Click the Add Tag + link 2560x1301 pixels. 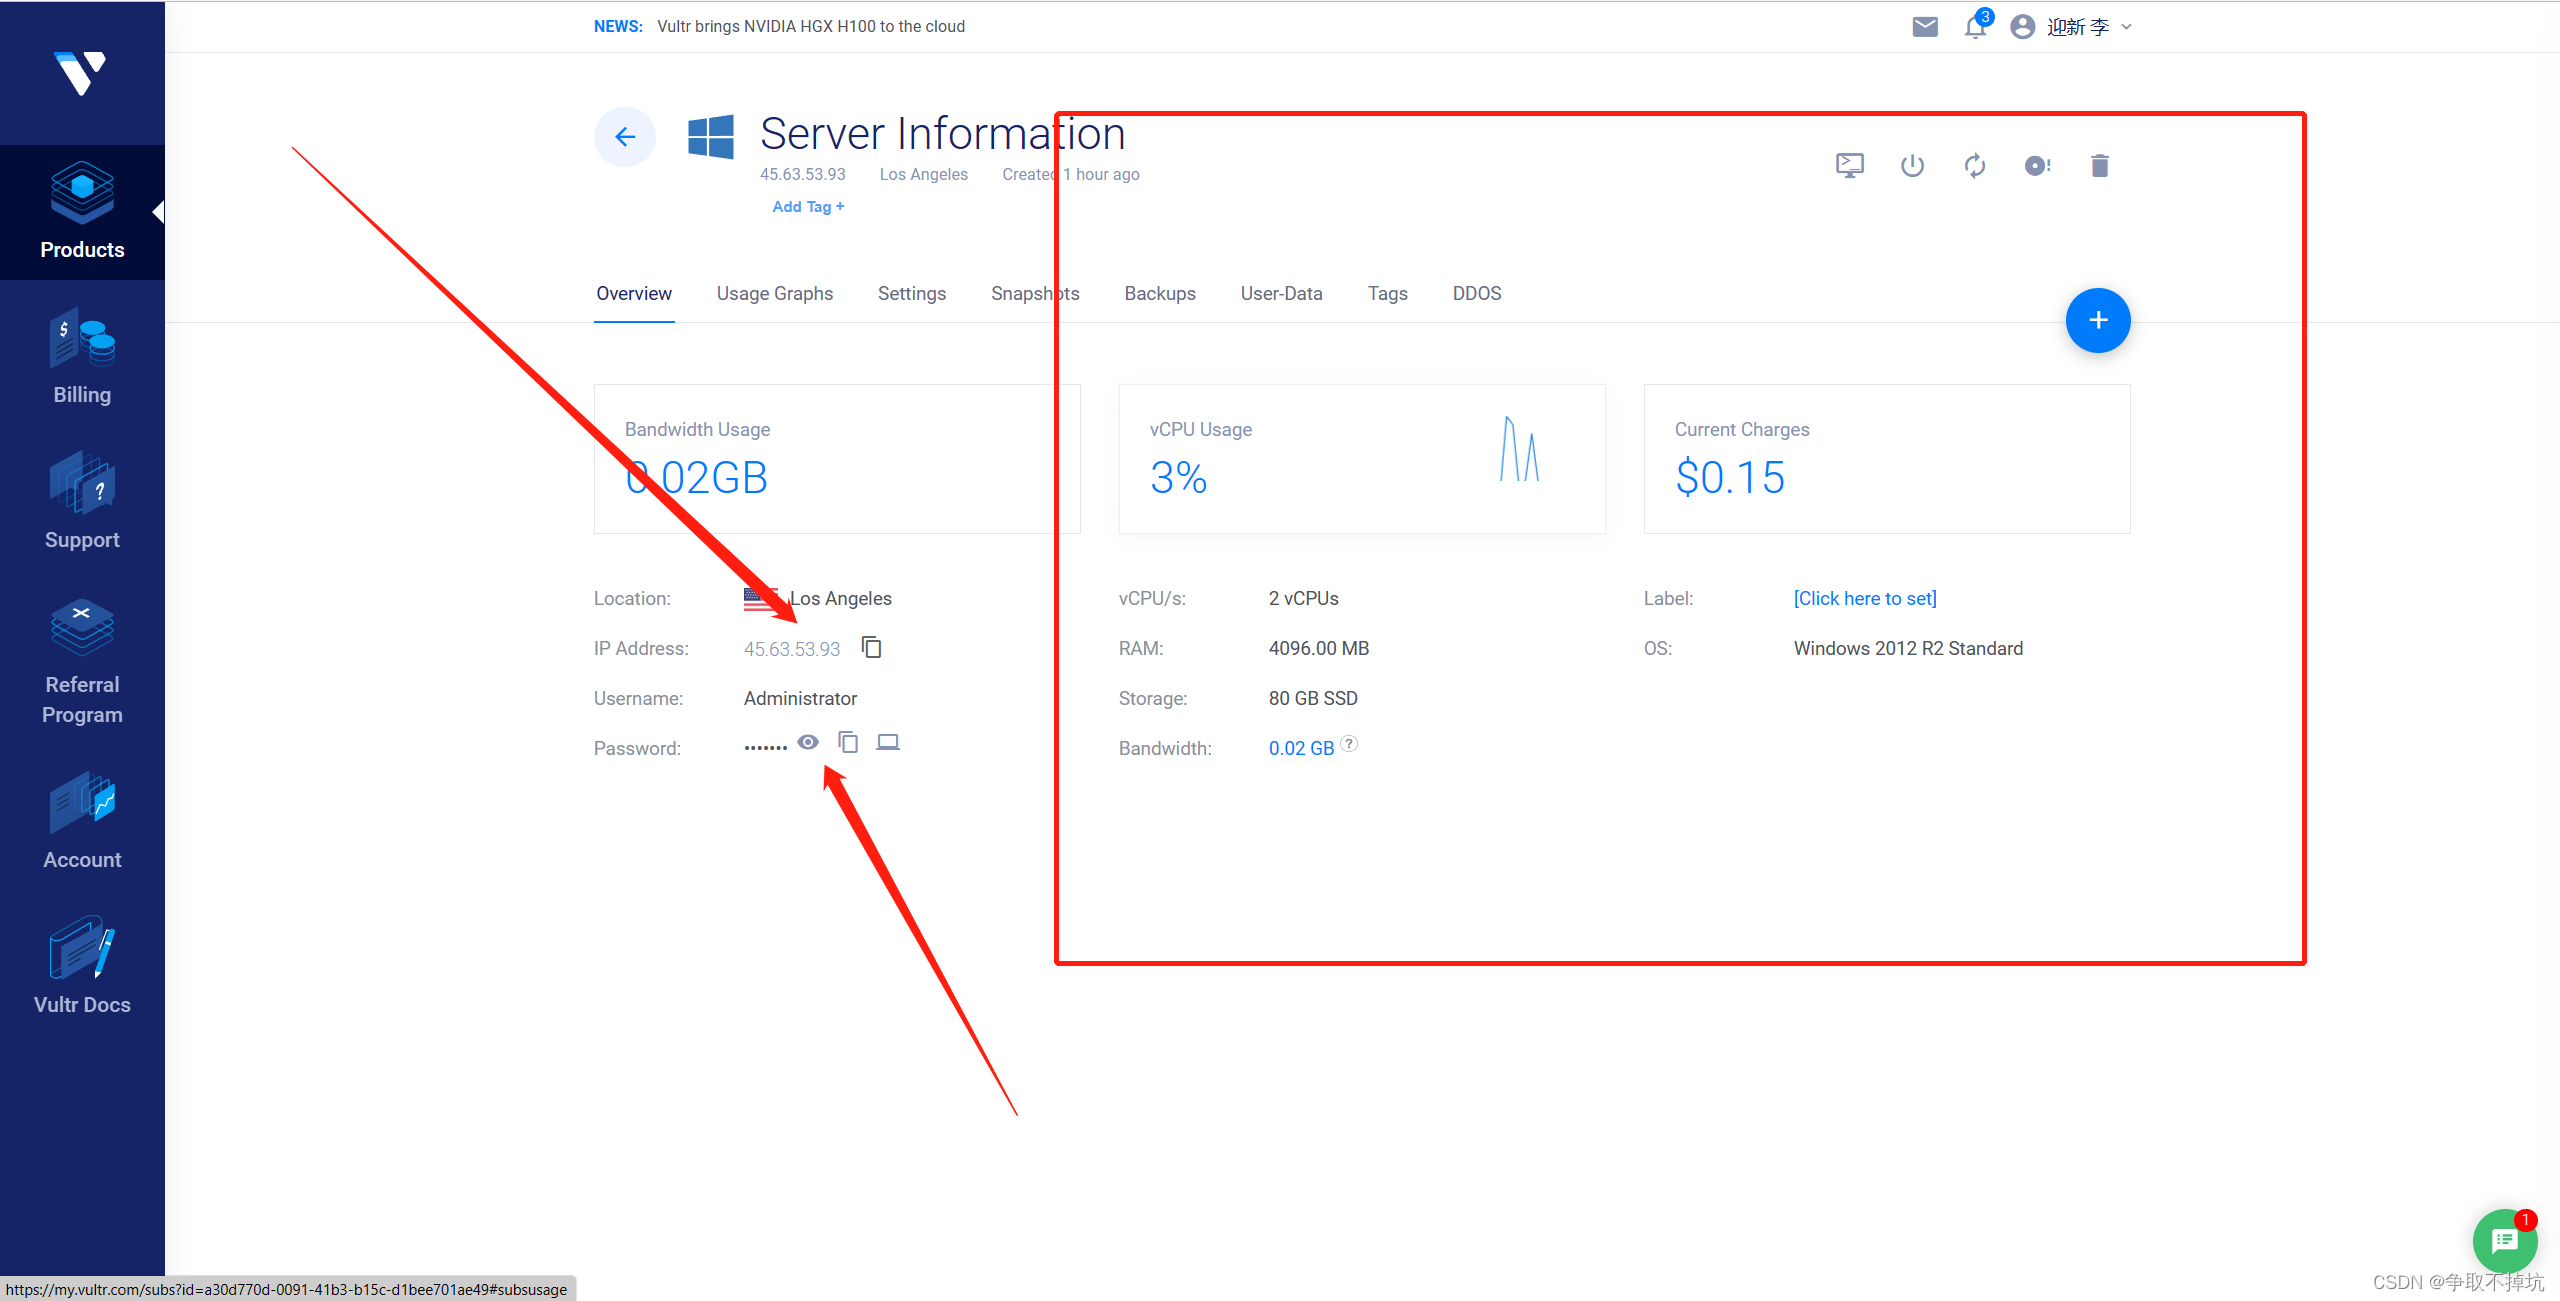pos(808,207)
